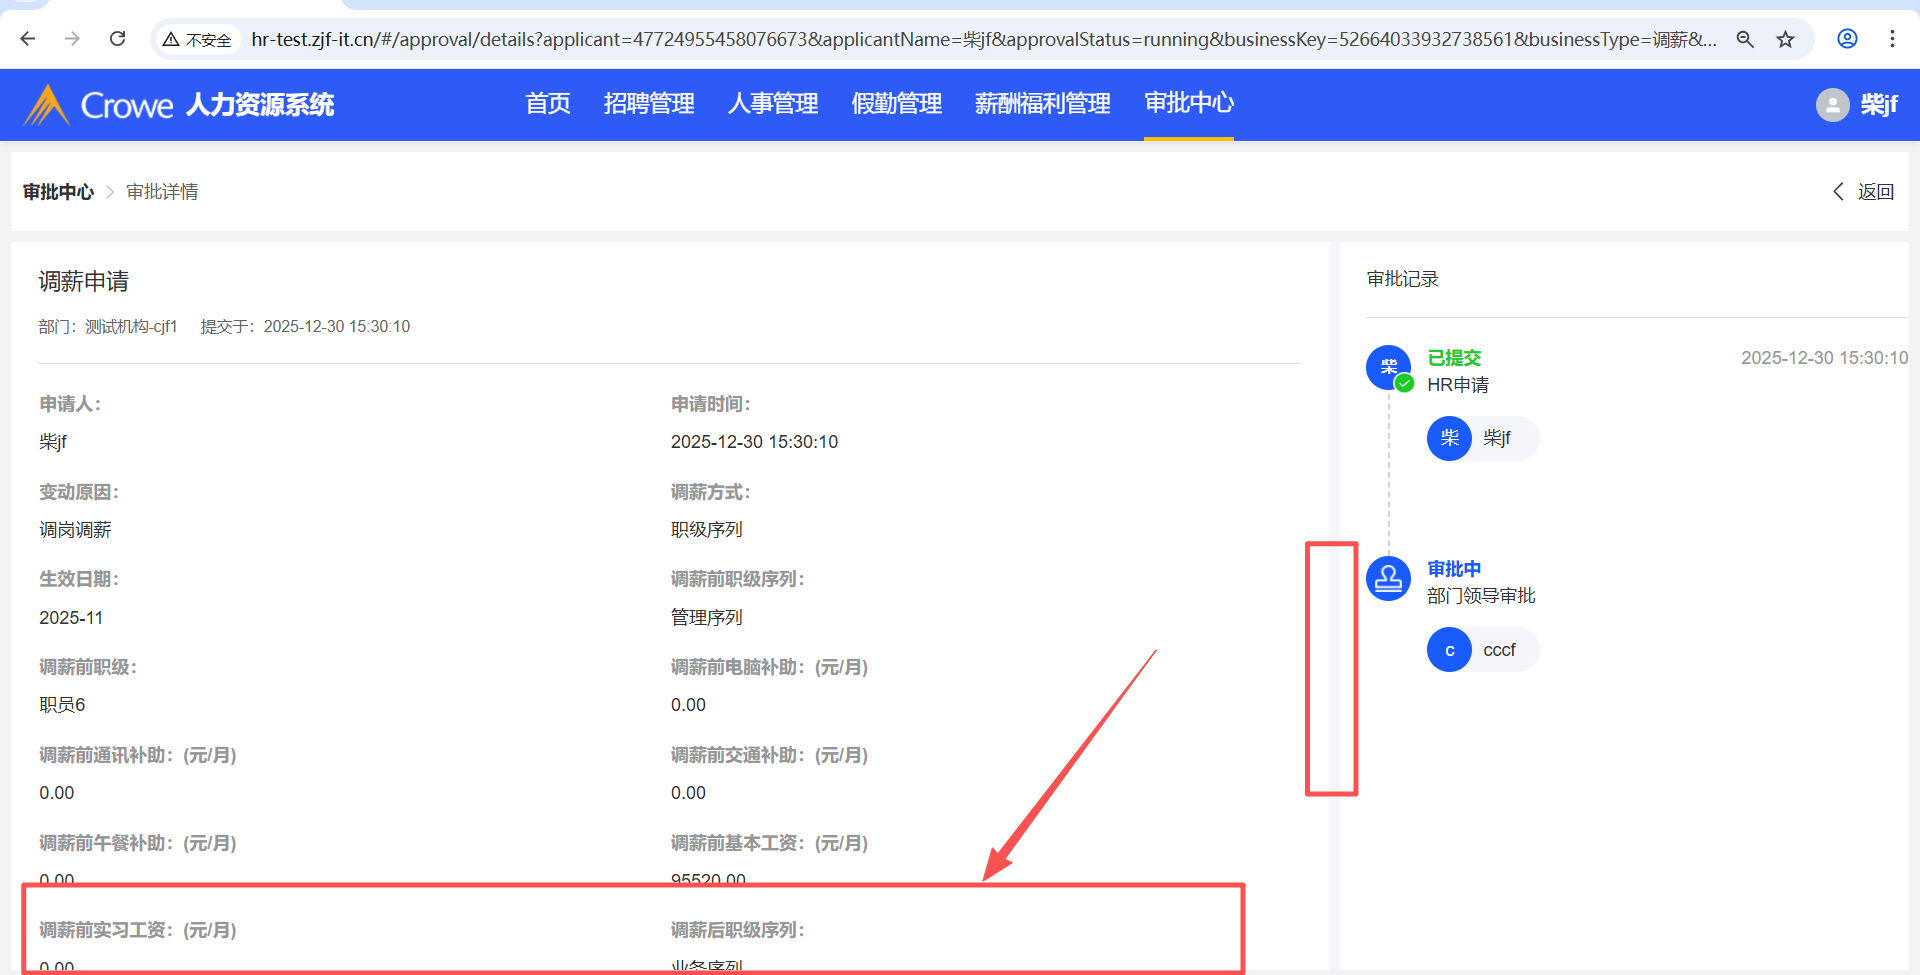The height and width of the screenshot is (975, 1920).
Task: Open 薪酬福利管理 menu
Action: [x=1042, y=103]
